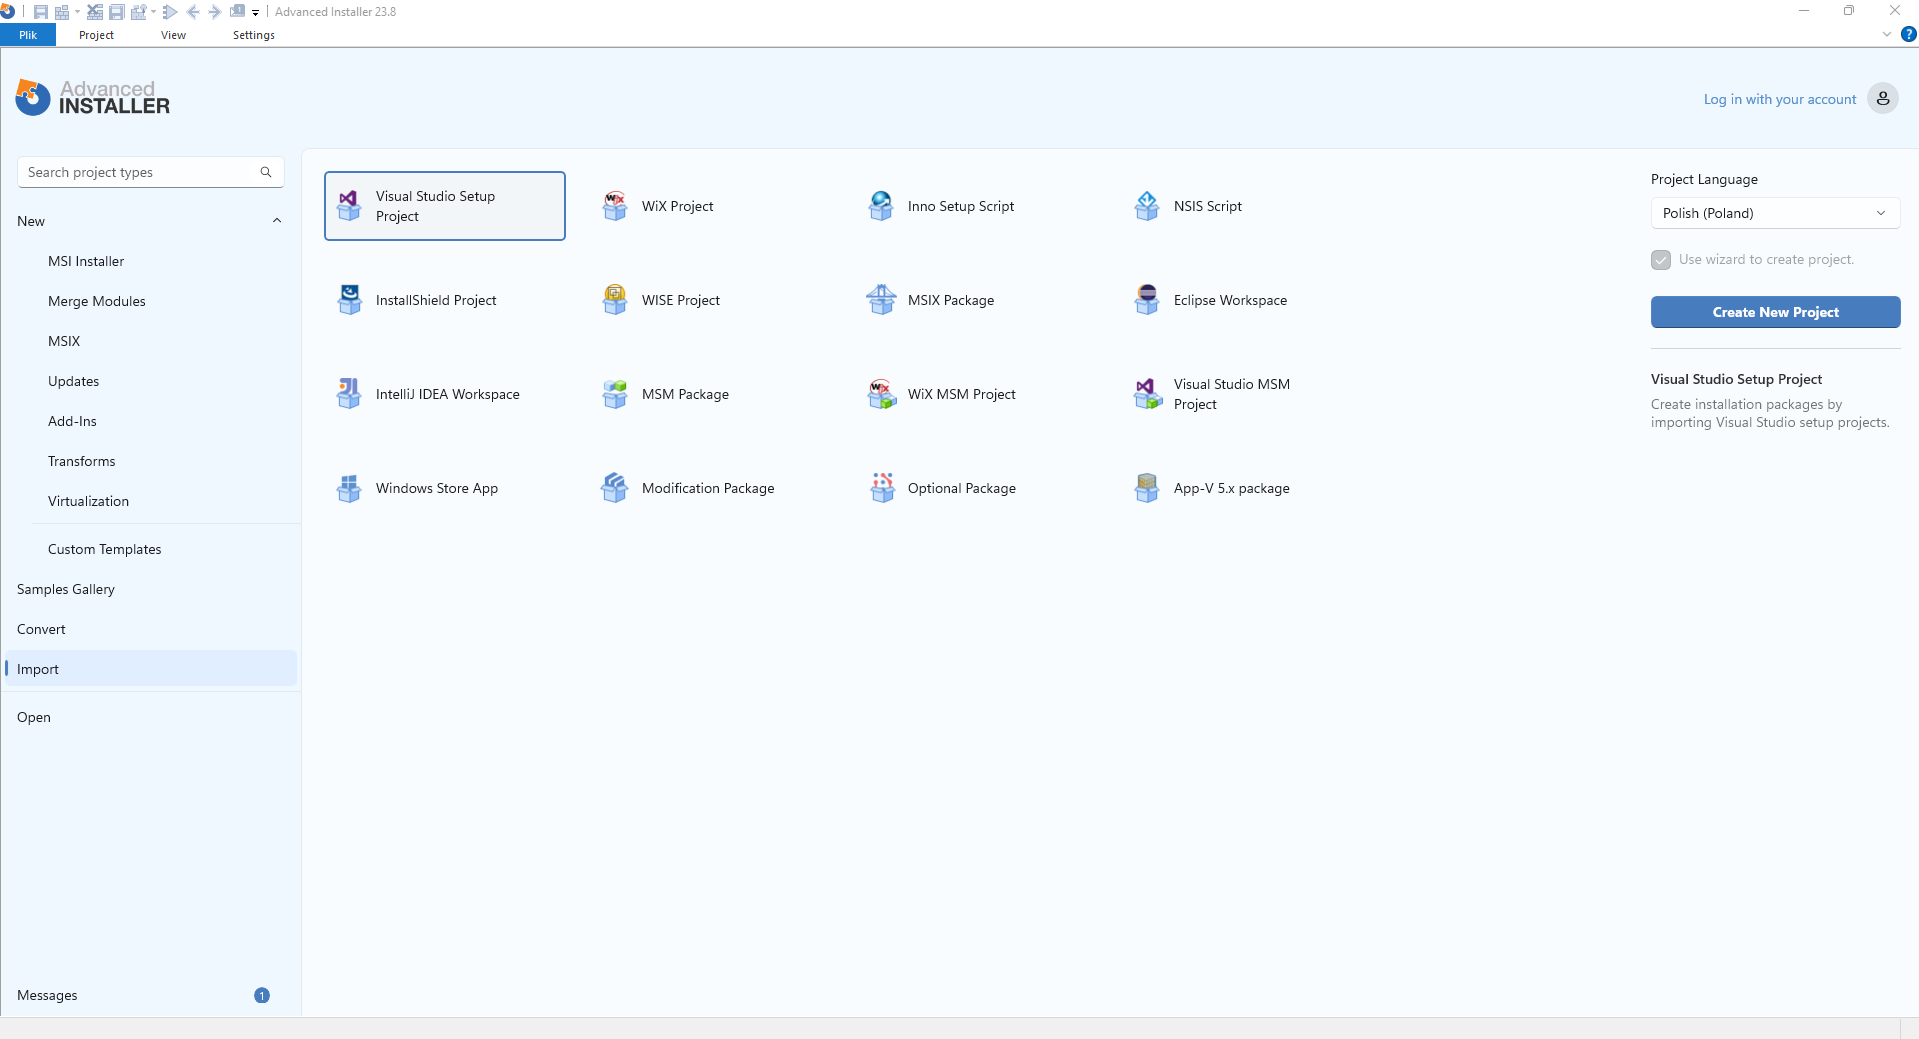
Task: Click the notifications flag icon in toolbar
Action: tap(237, 12)
